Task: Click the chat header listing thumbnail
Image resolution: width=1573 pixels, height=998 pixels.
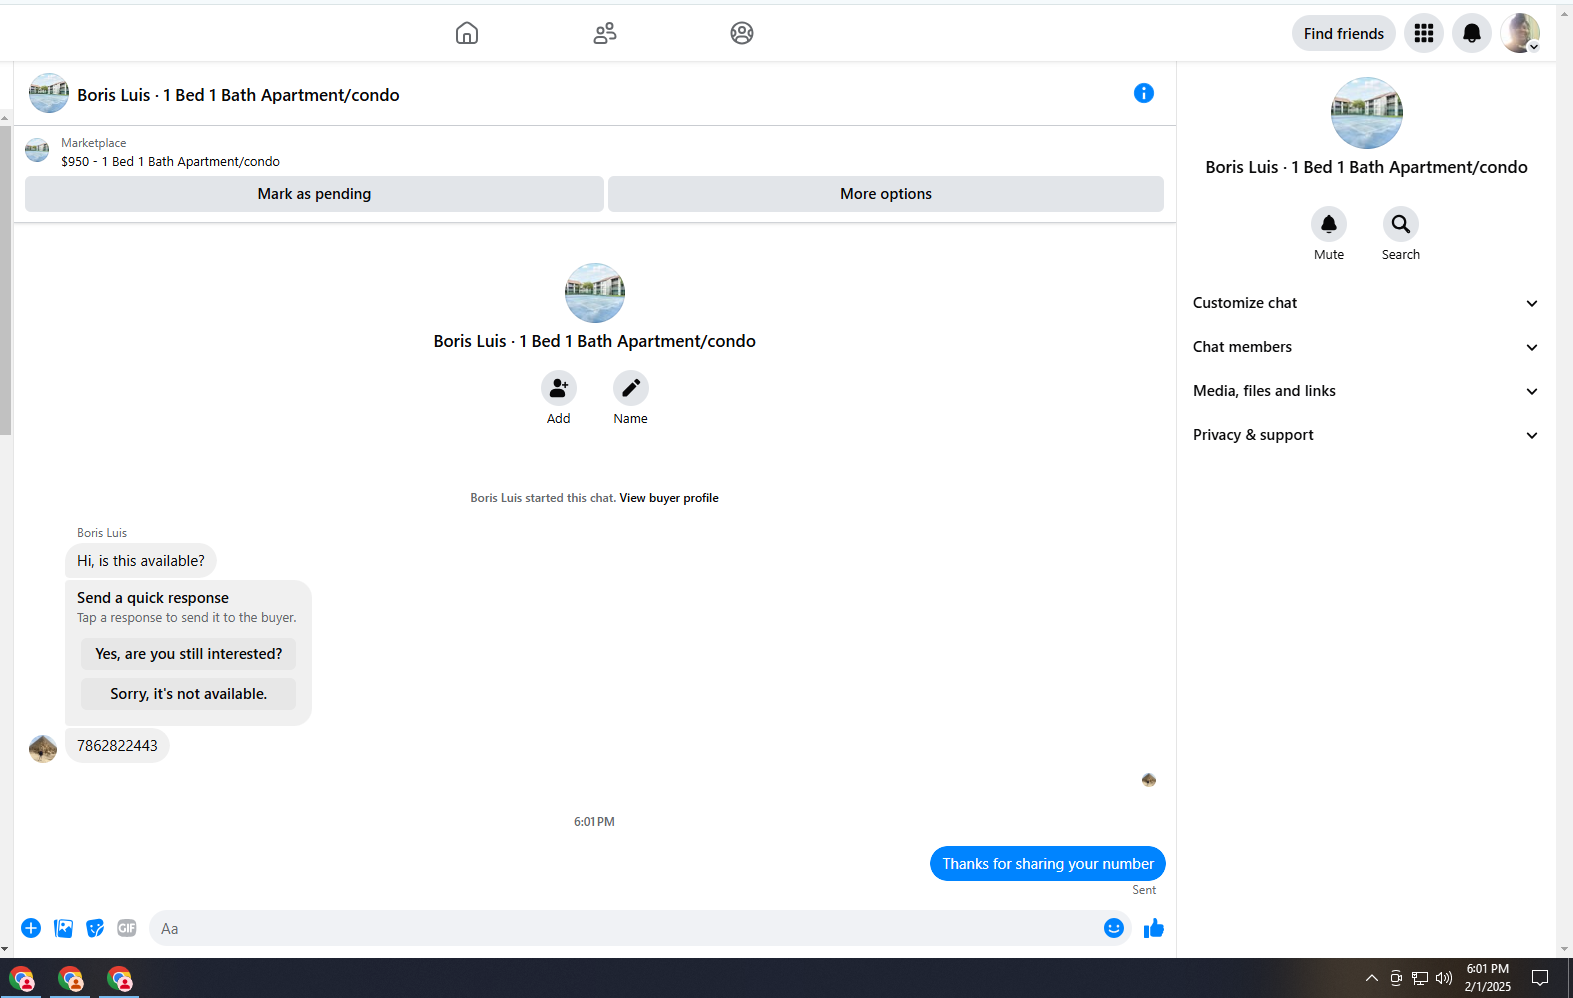Action: (x=49, y=93)
